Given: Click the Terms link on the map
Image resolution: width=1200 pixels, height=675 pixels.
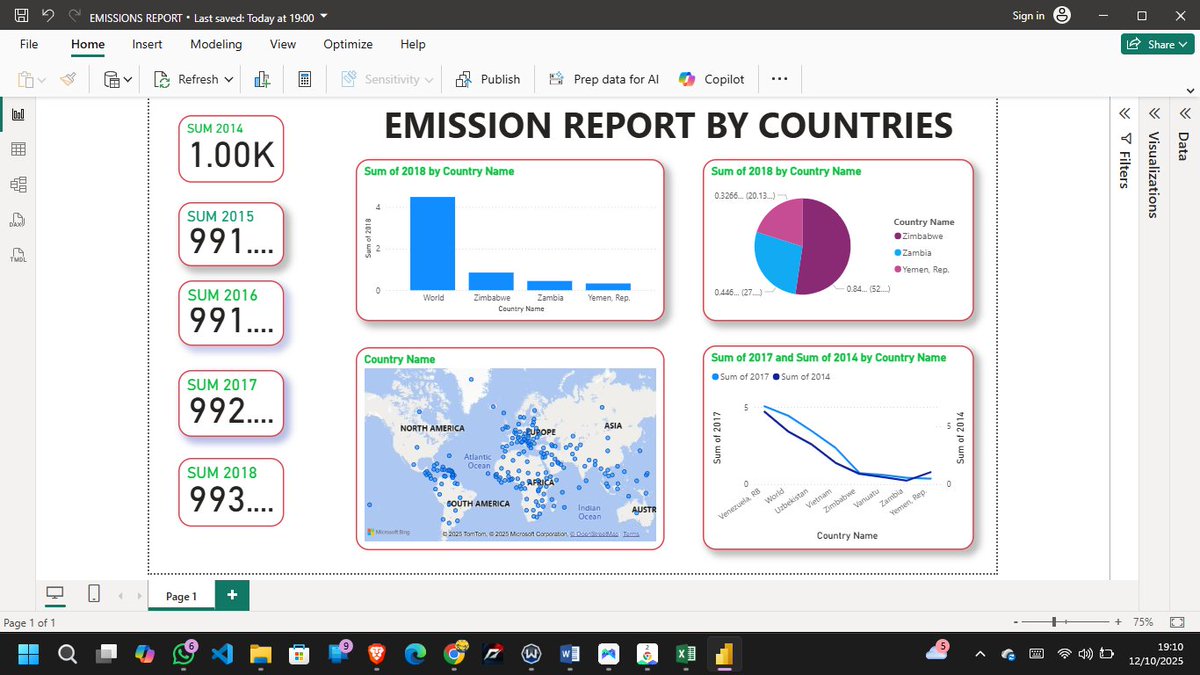Looking at the screenshot, I should point(631,535).
